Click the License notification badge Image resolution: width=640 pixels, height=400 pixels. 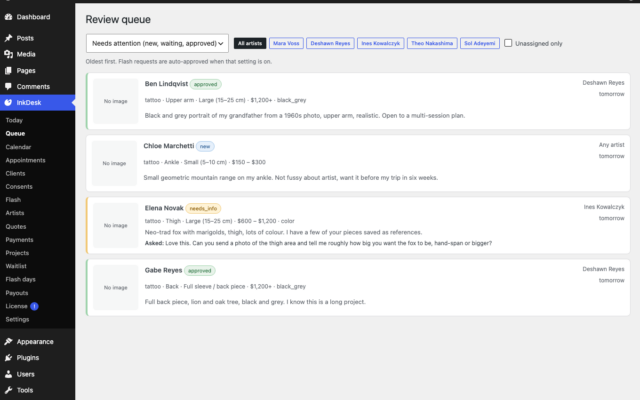34,306
